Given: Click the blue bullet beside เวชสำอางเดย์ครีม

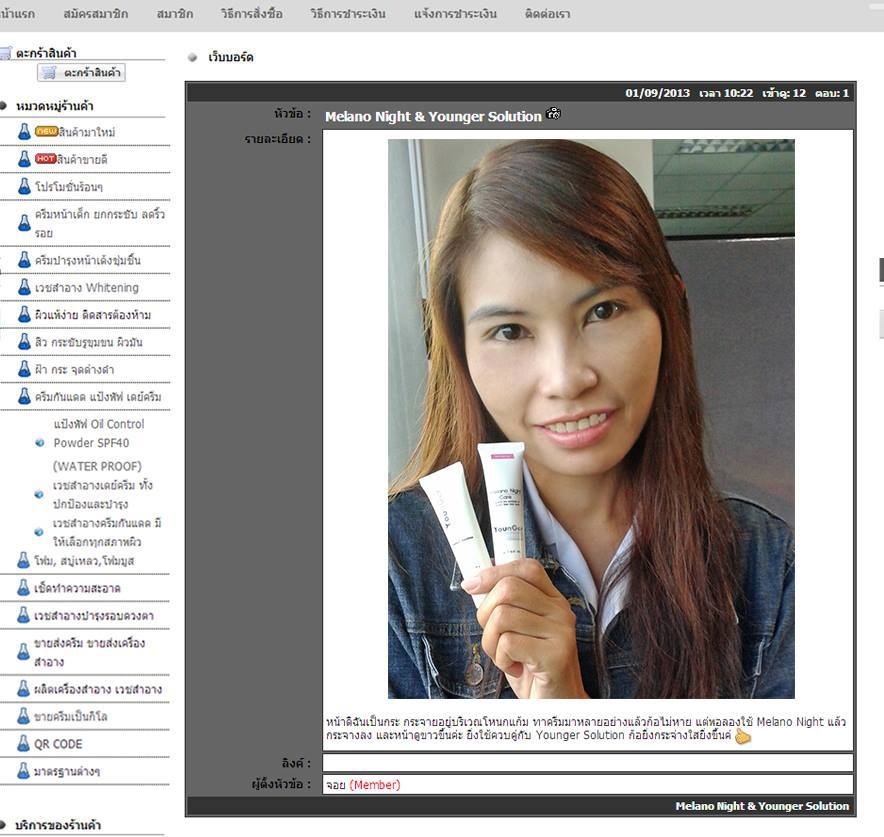Looking at the screenshot, I should (x=39, y=494).
